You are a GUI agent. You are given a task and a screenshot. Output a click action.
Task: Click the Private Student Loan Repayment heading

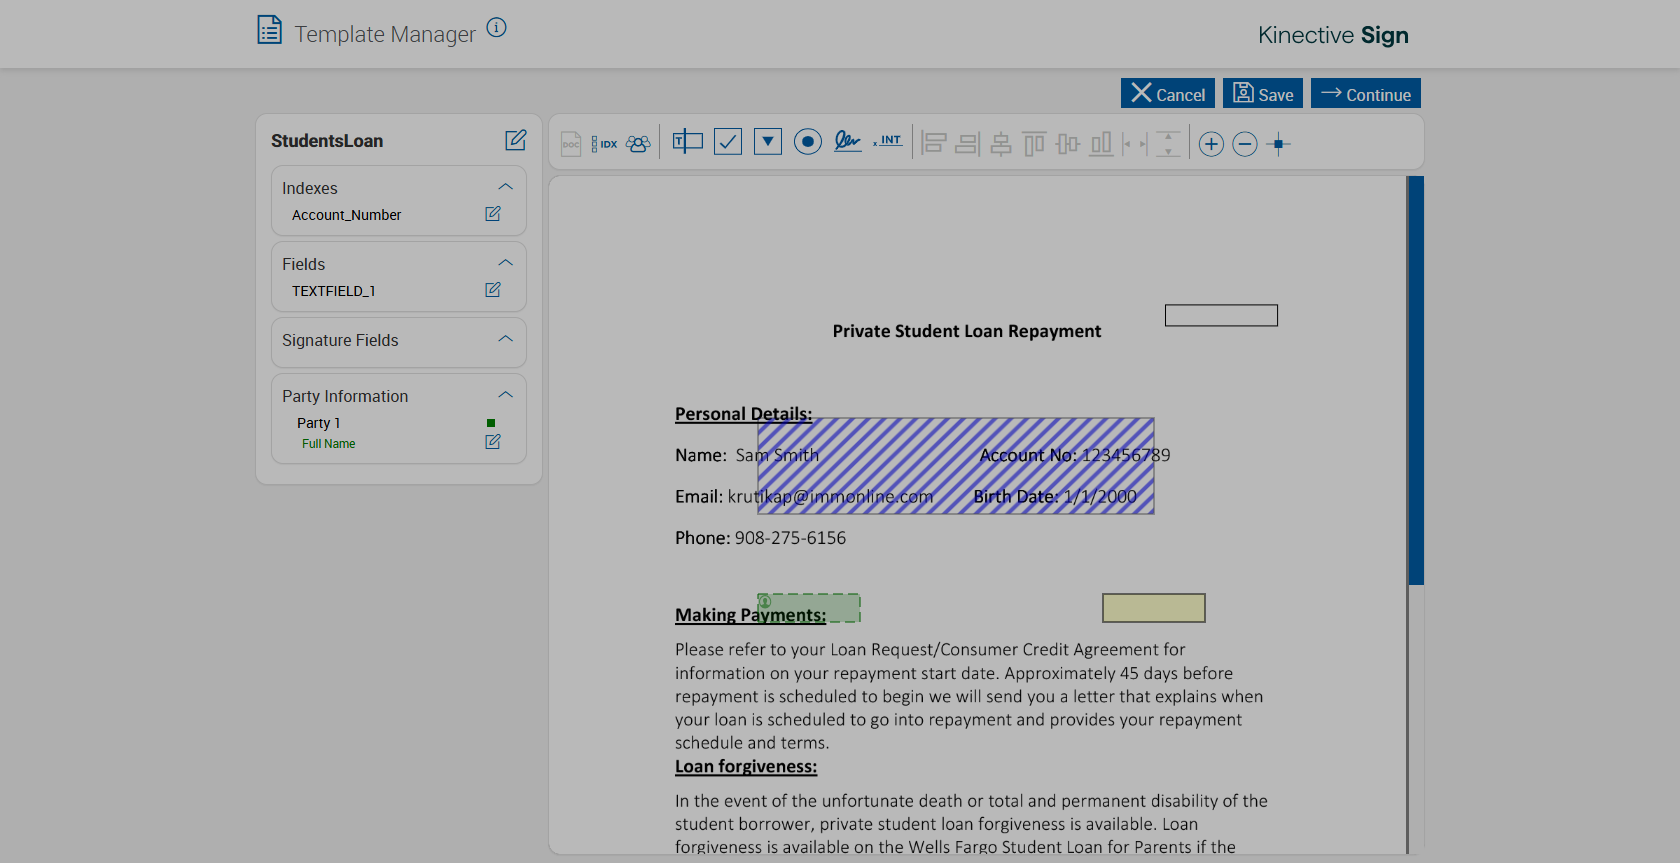[x=967, y=331]
